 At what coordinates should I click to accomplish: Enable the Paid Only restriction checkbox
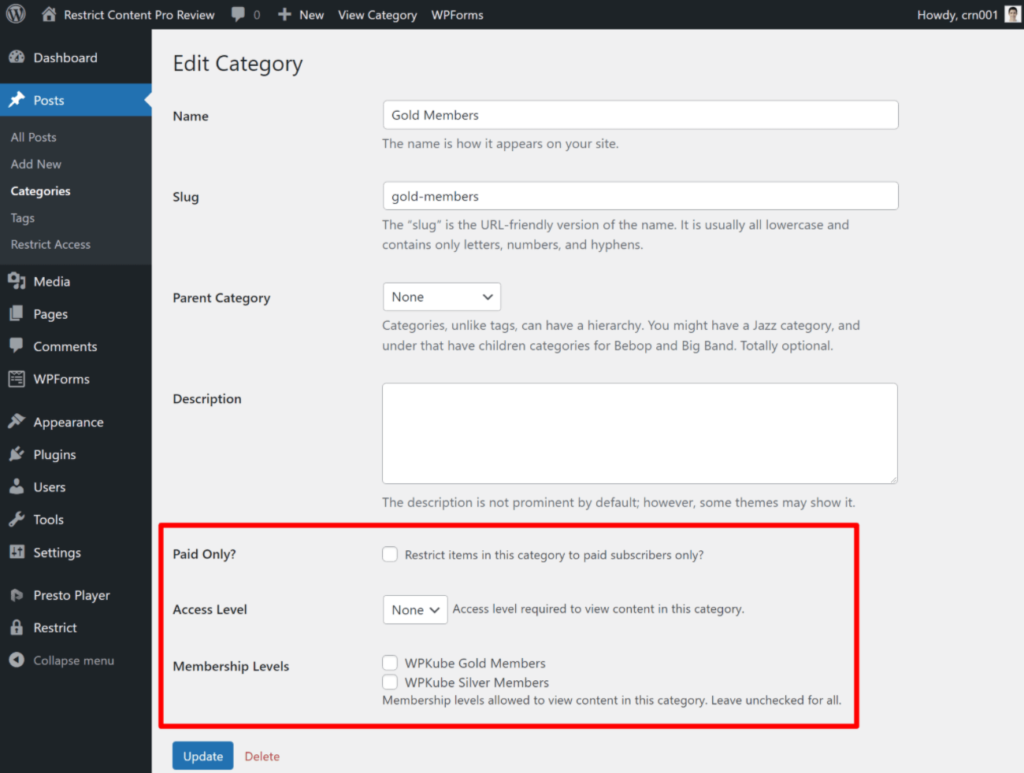(x=390, y=554)
